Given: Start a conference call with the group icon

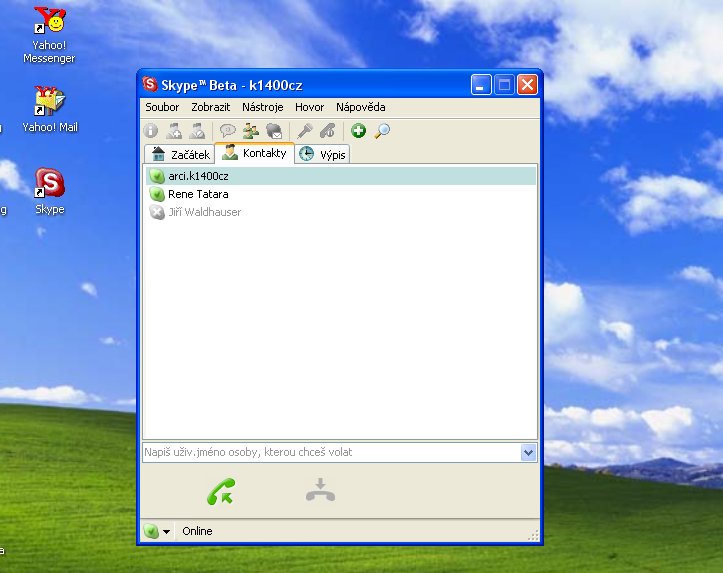Looking at the screenshot, I should [x=251, y=131].
